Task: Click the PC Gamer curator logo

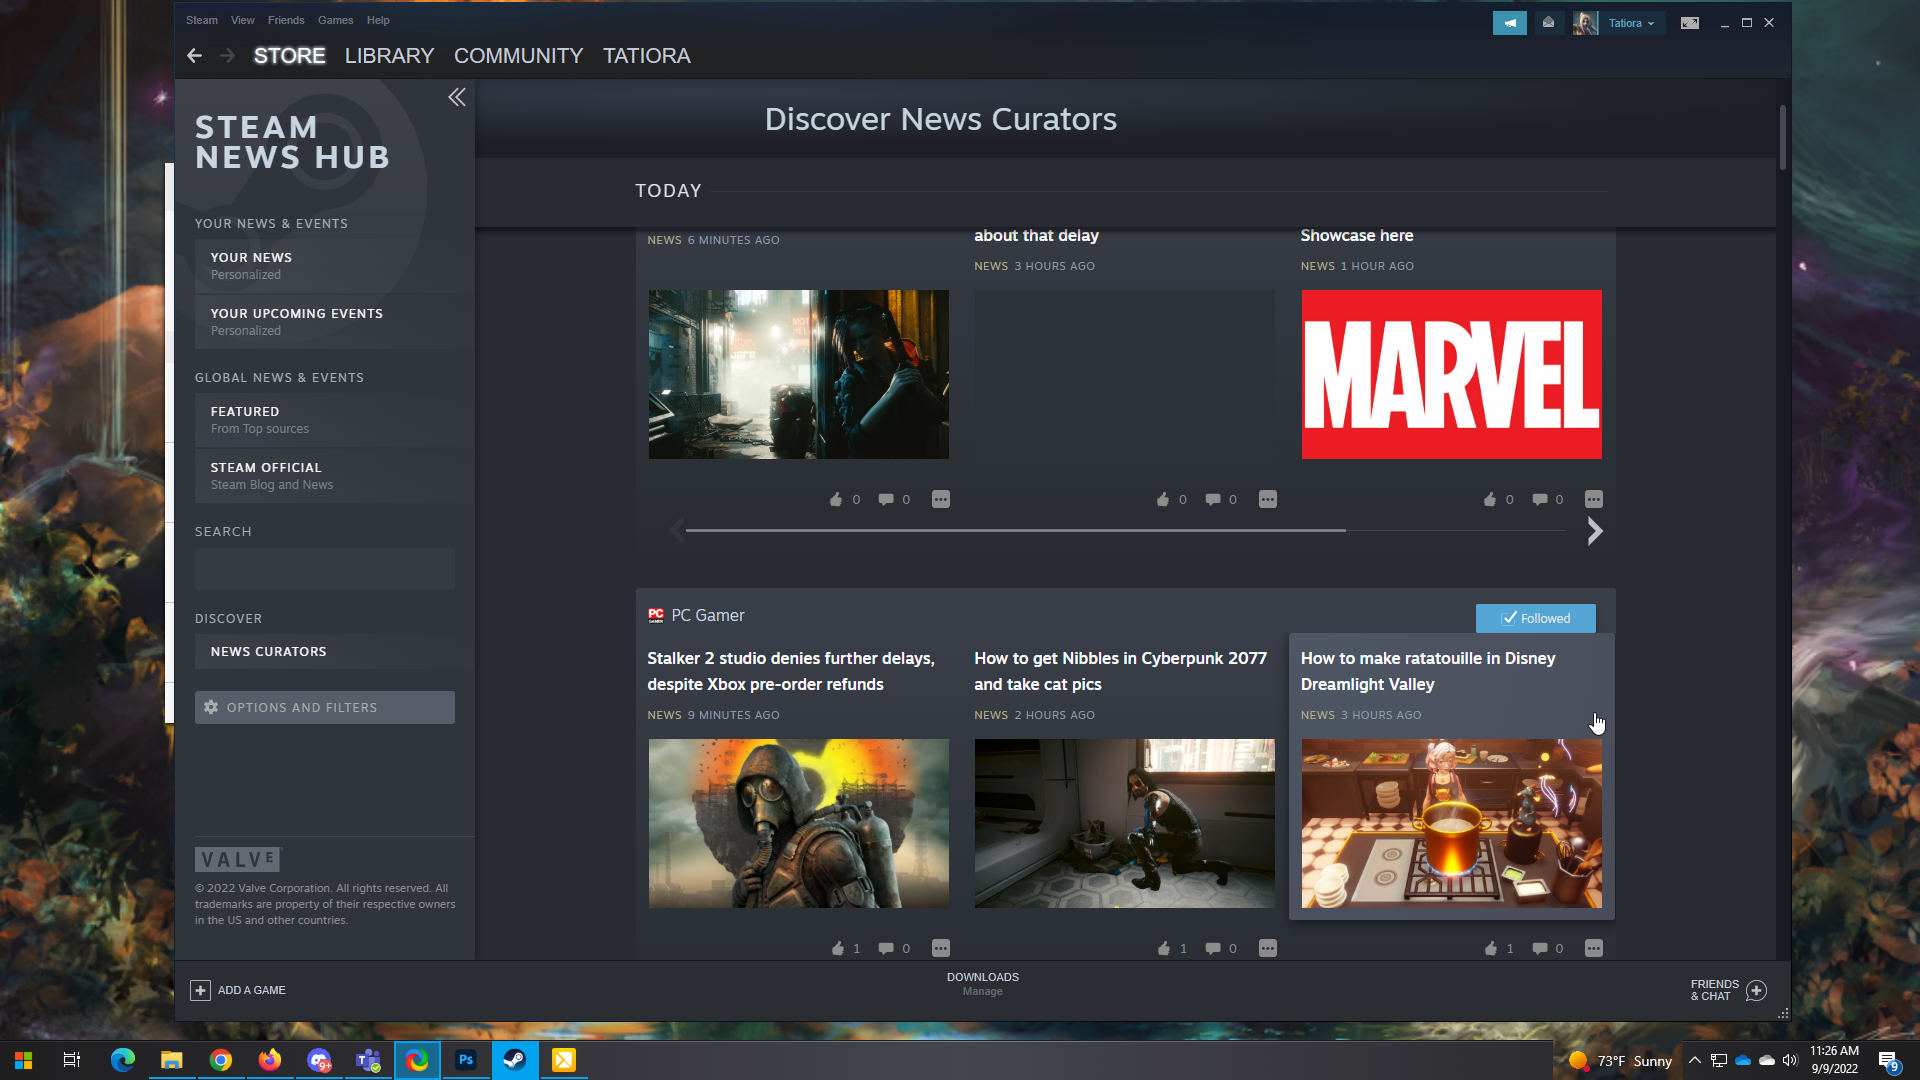Action: click(x=656, y=615)
